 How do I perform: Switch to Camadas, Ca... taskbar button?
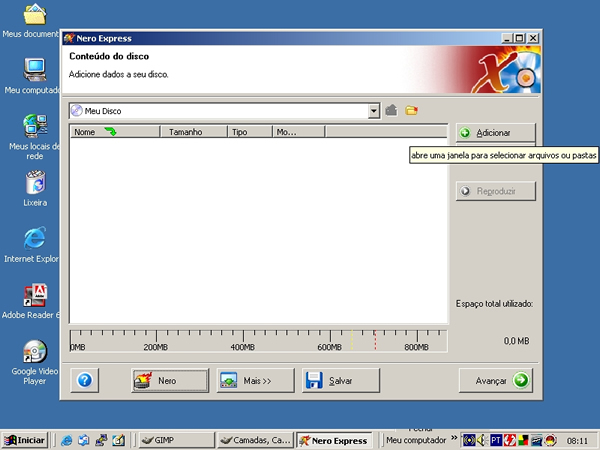255,440
